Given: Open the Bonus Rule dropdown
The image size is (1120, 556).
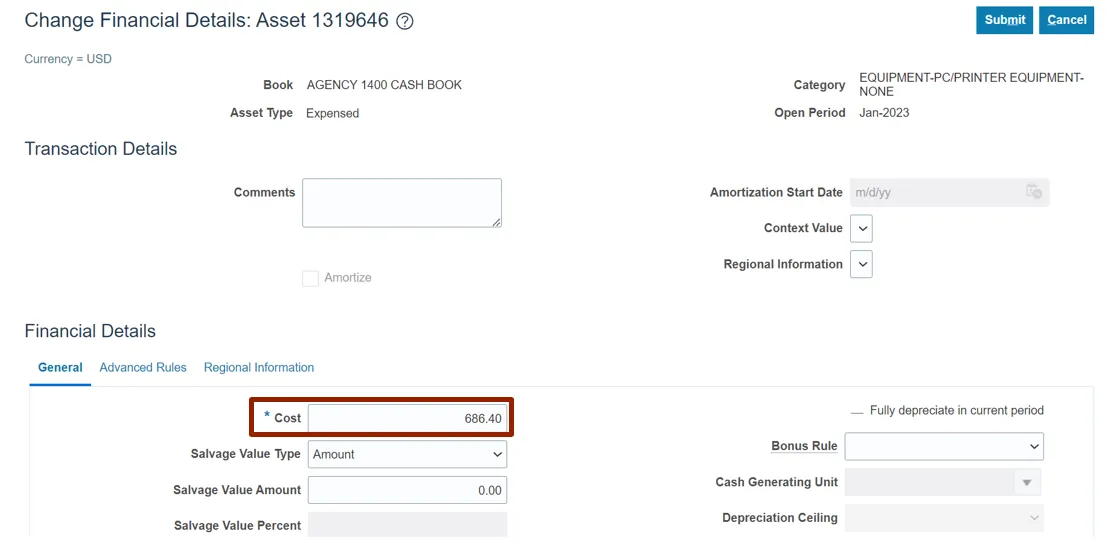Looking at the screenshot, I should point(944,446).
